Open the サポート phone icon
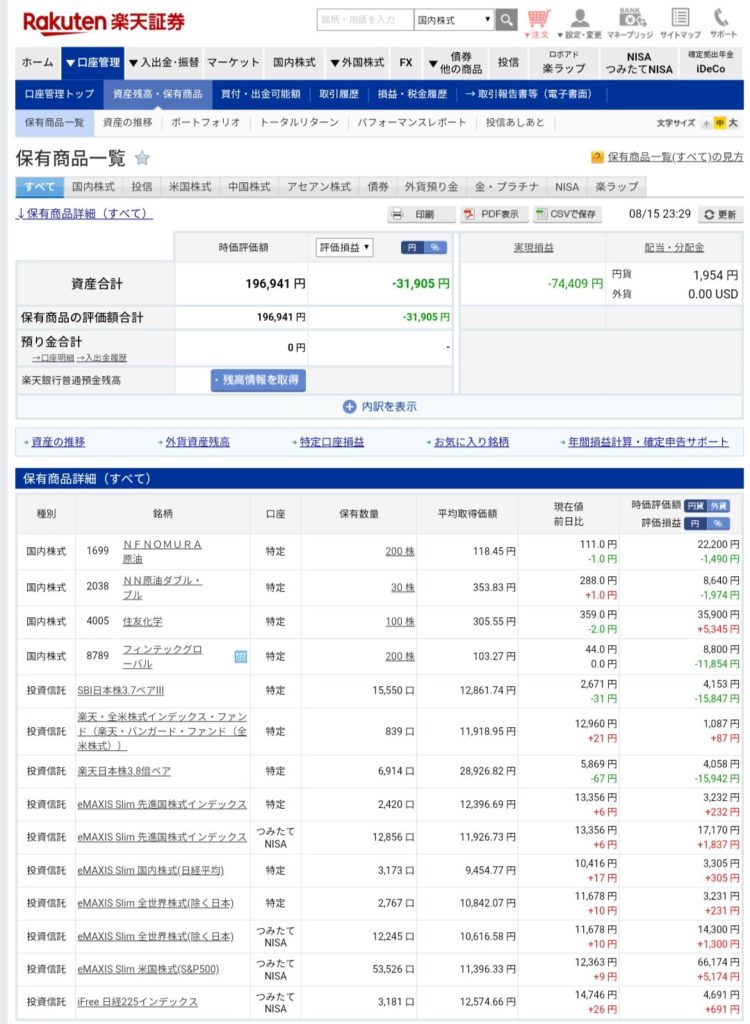 (x=723, y=24)
